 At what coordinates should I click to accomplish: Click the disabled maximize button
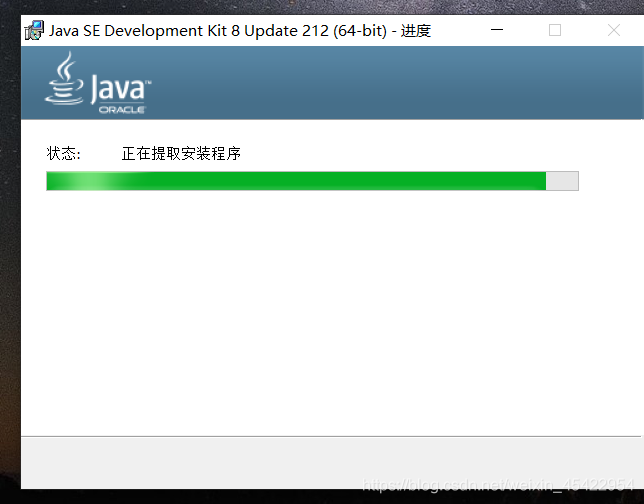point(555,30)
